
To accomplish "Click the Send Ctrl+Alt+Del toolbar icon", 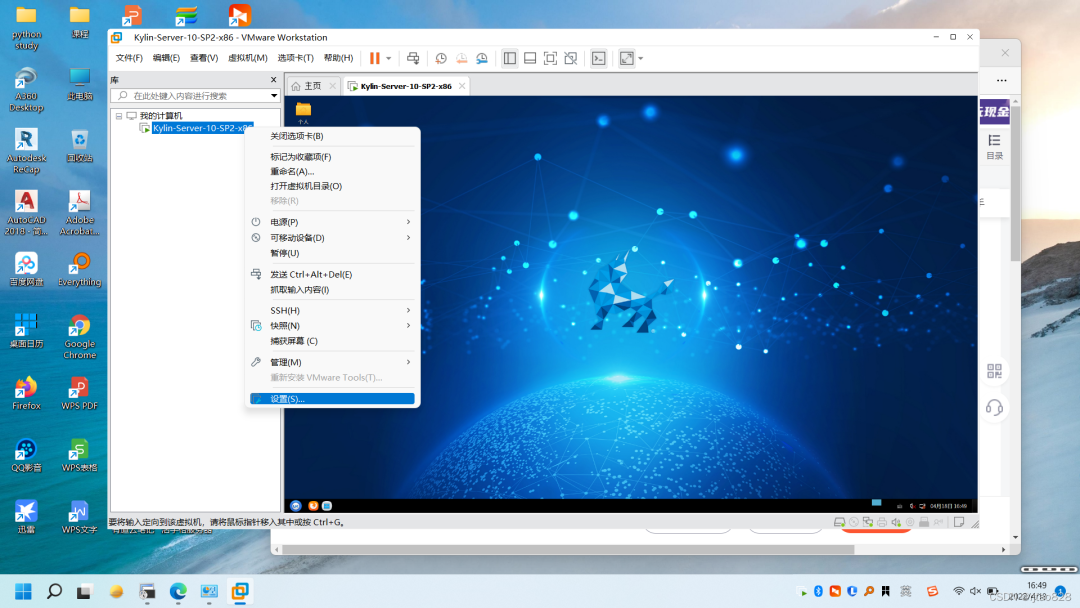I will (413, 59).
